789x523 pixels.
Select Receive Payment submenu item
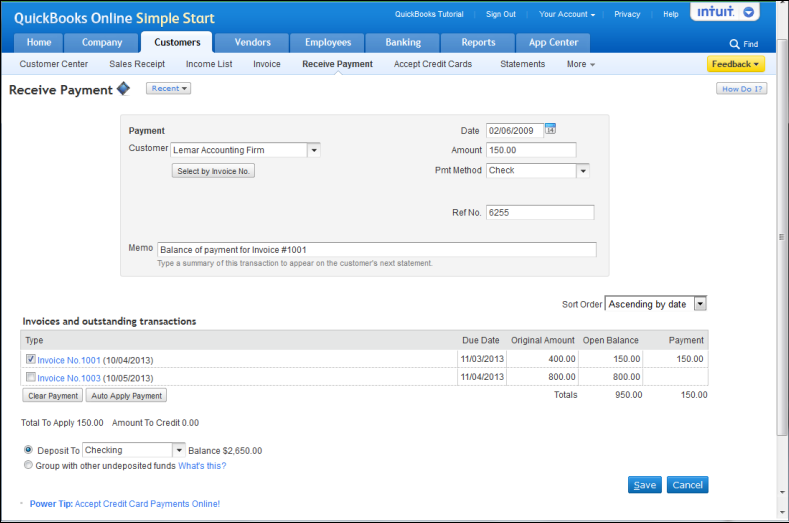(x=337, y=64)
